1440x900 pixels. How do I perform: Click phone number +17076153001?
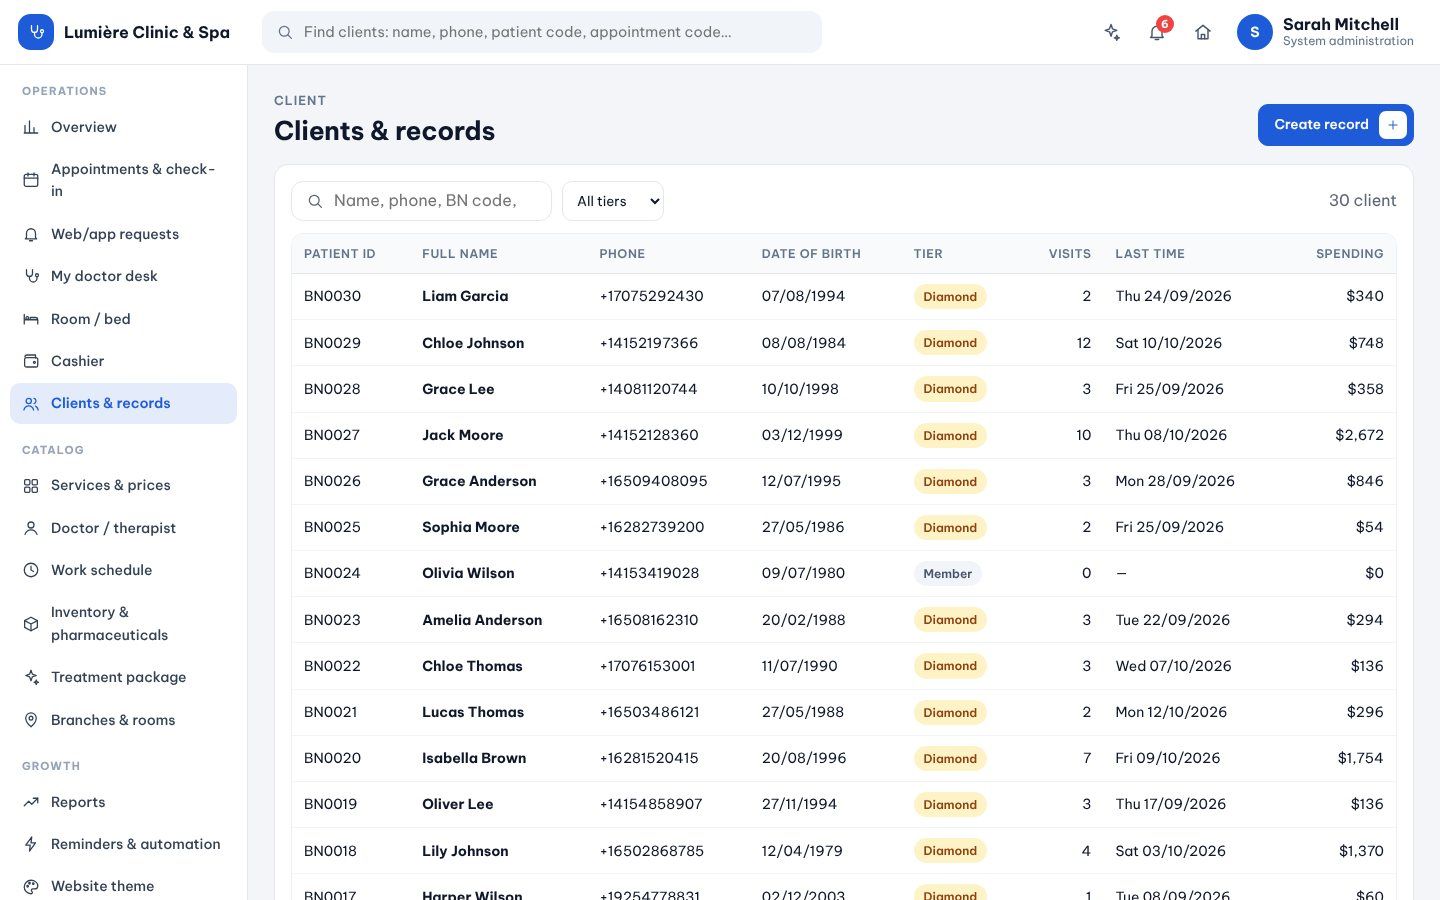pyautogui.click(x=647, y=666)
